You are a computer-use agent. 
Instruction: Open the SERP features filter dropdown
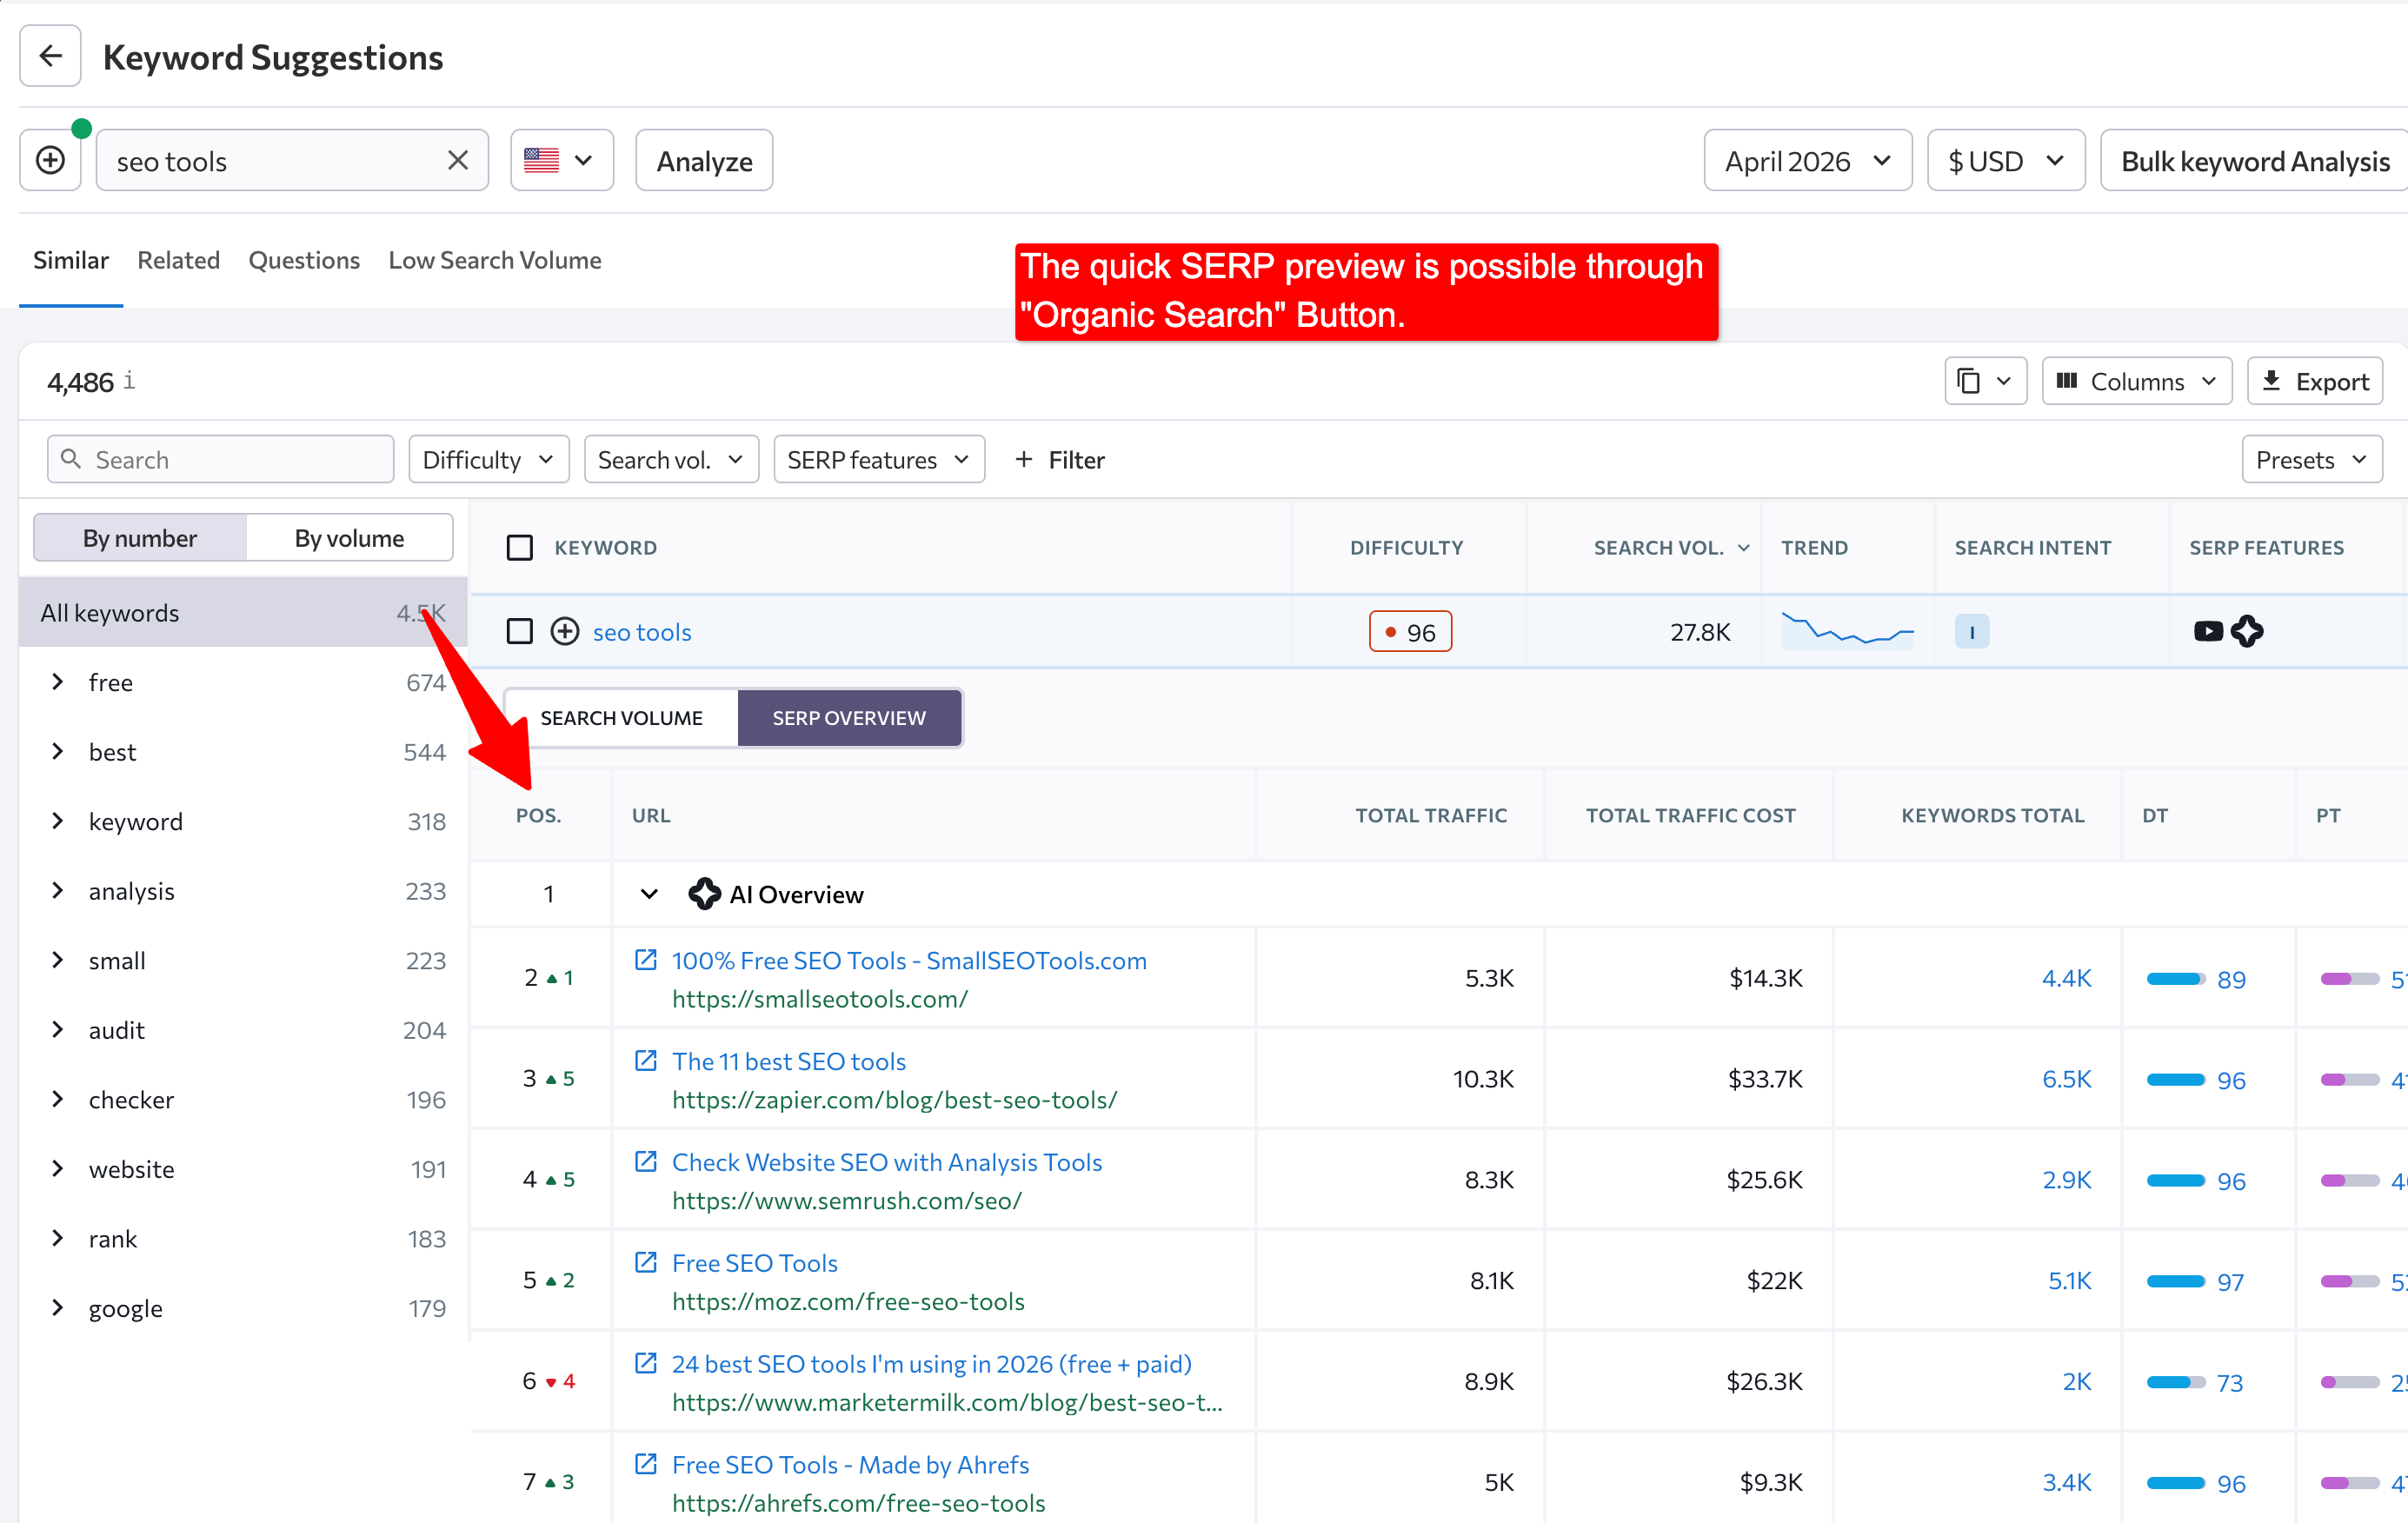point(878,459)
